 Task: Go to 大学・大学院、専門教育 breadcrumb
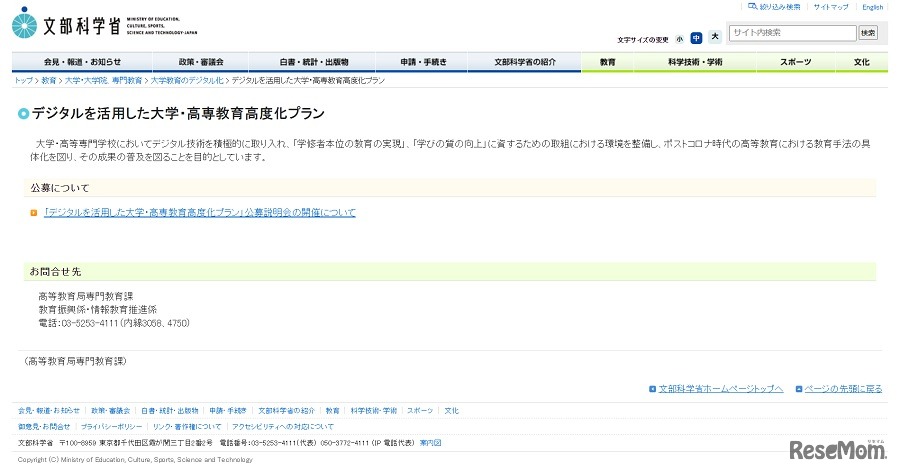103,80
